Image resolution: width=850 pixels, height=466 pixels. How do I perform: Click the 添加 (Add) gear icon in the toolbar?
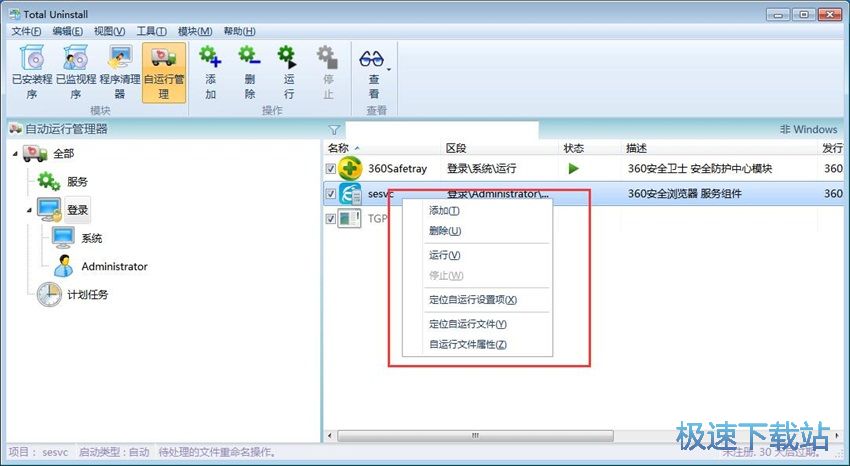point(210,57)
